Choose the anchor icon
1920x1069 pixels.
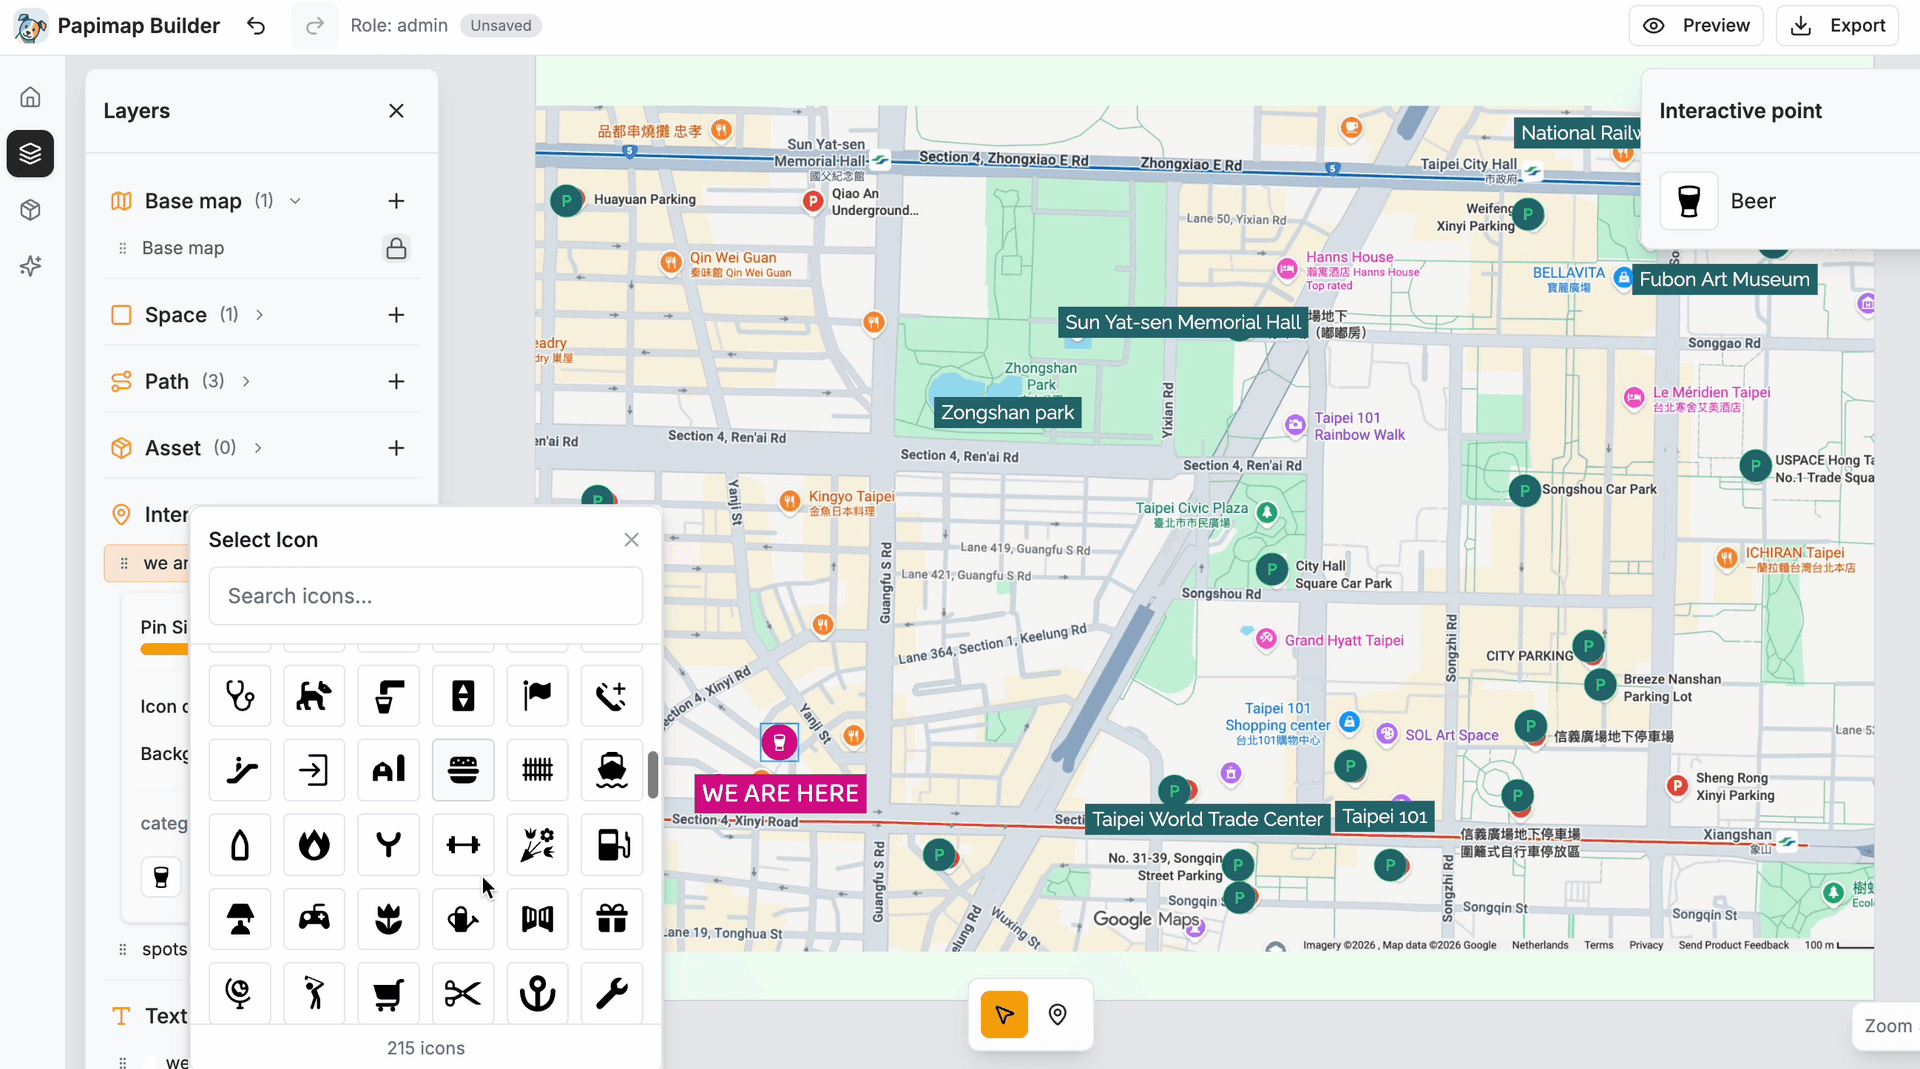coord(537,993)
